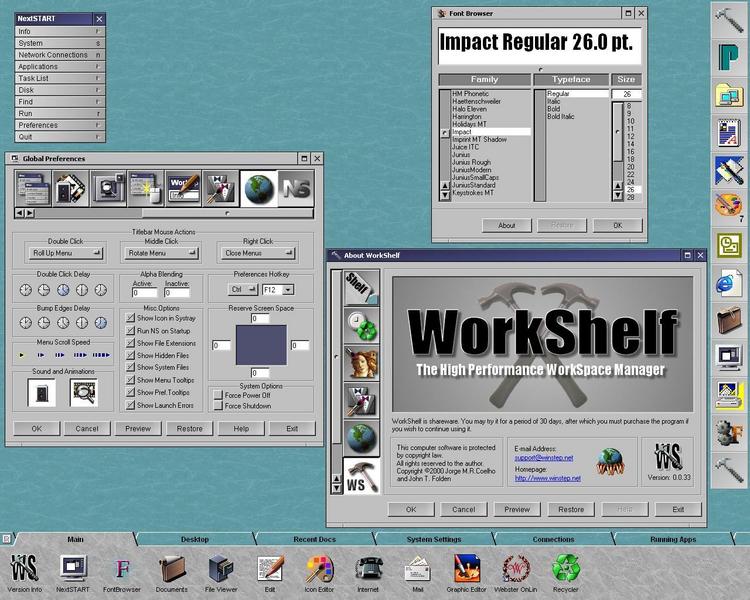Image resolution: width=750 pixels, height=600 pixels.
Task: Click the Active alpha blending input field
Action: click(144, 292)
